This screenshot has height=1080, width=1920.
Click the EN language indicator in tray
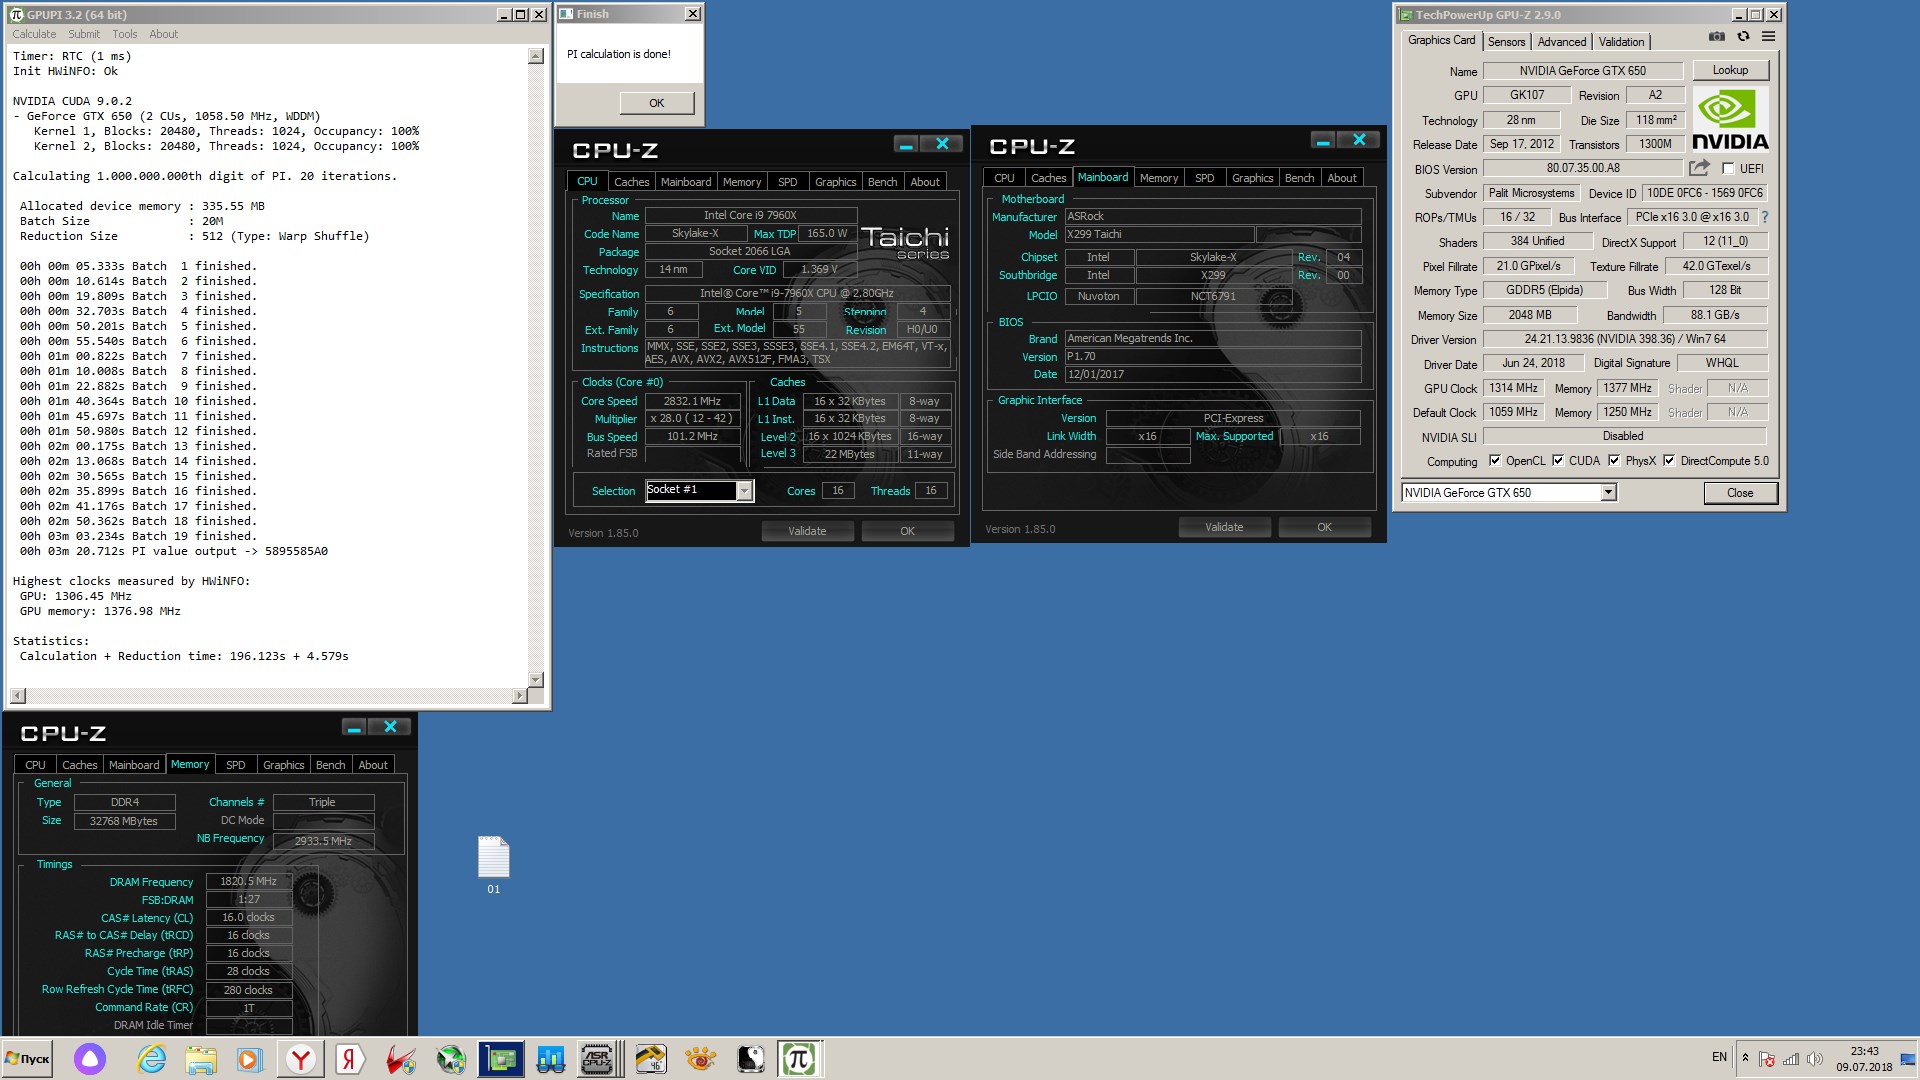click(x=1719, y=1057)
